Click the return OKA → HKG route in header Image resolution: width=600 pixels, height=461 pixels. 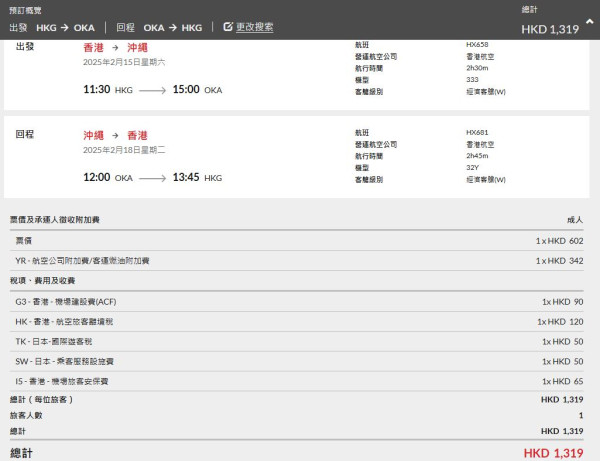click(173, 28)
